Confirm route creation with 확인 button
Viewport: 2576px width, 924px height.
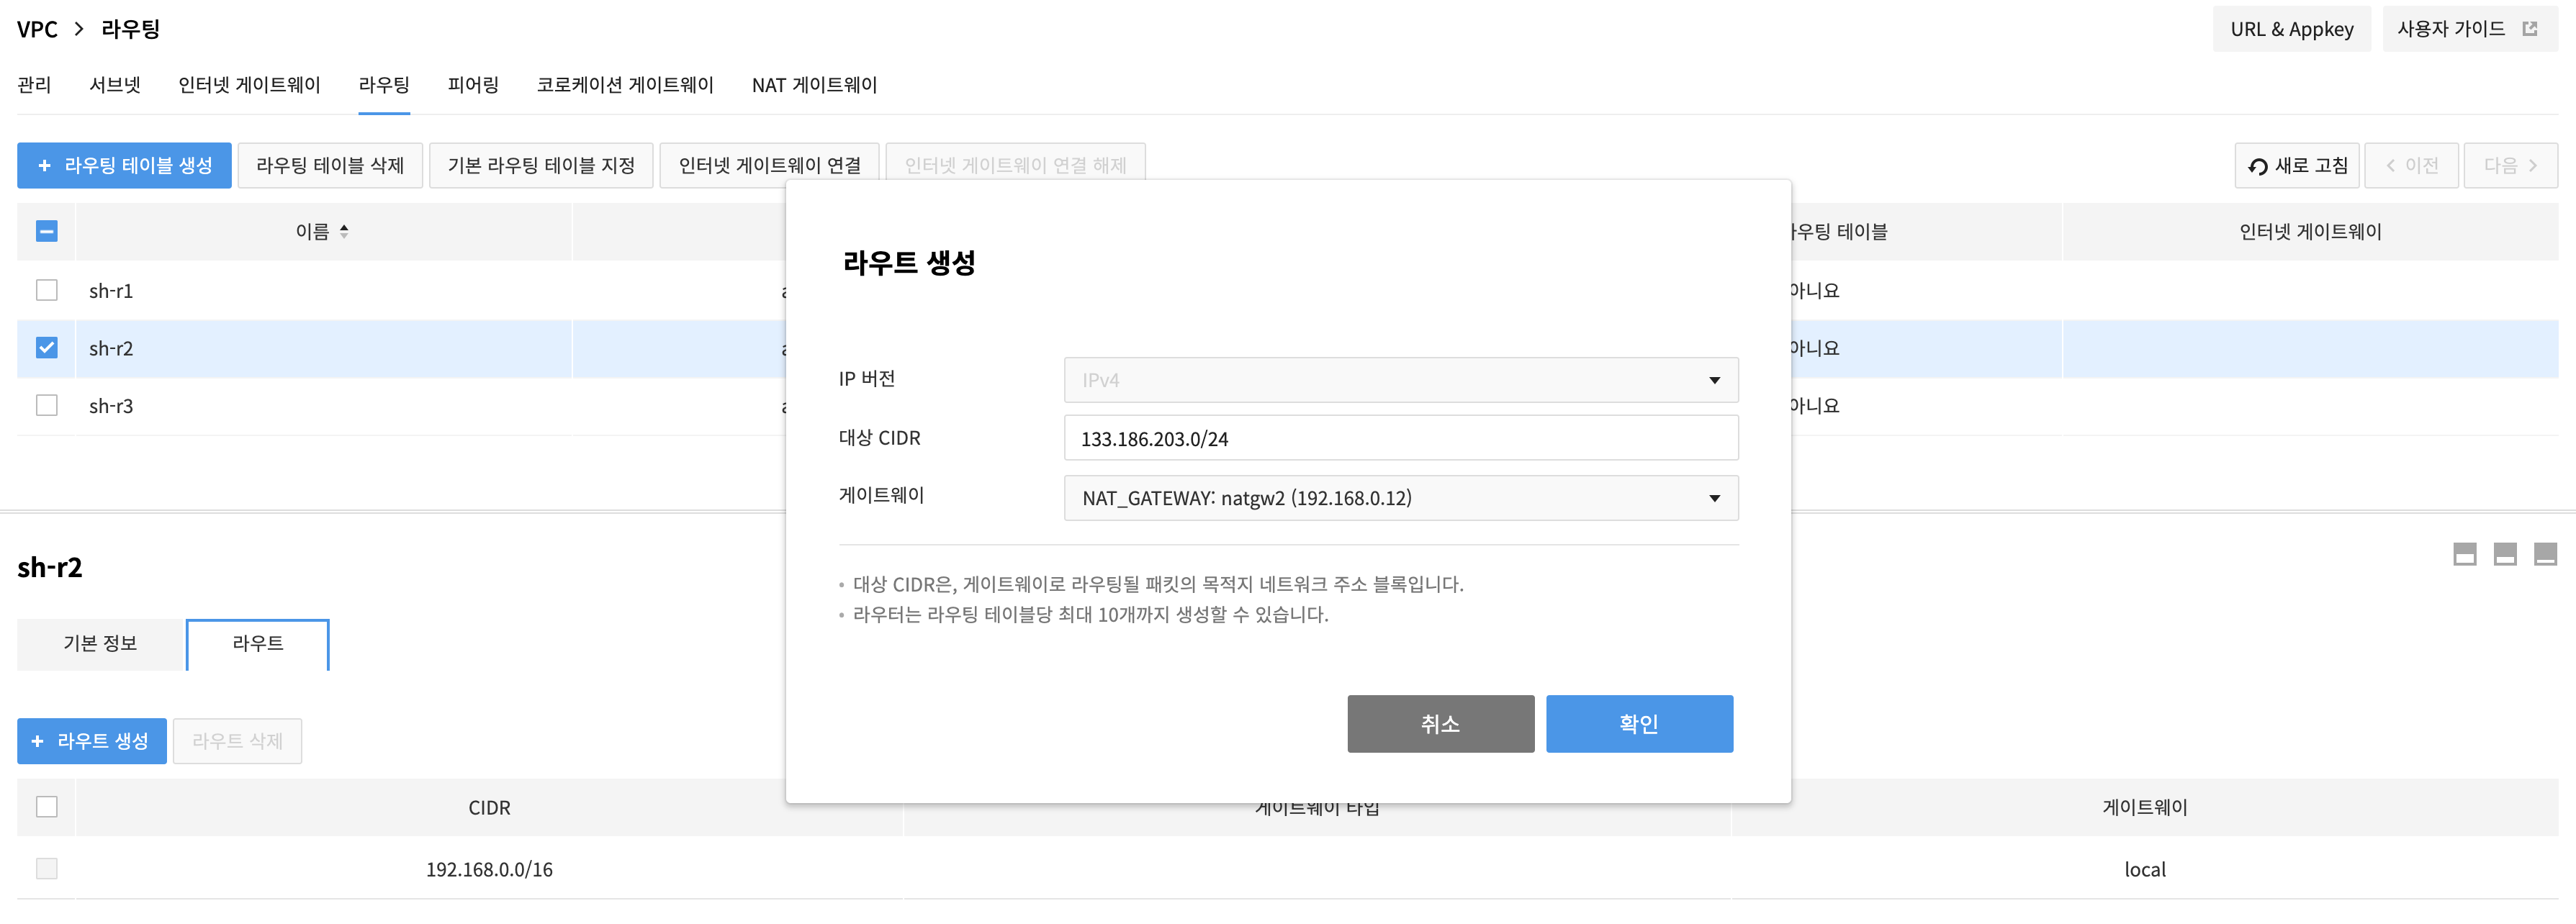(1639, 724)
